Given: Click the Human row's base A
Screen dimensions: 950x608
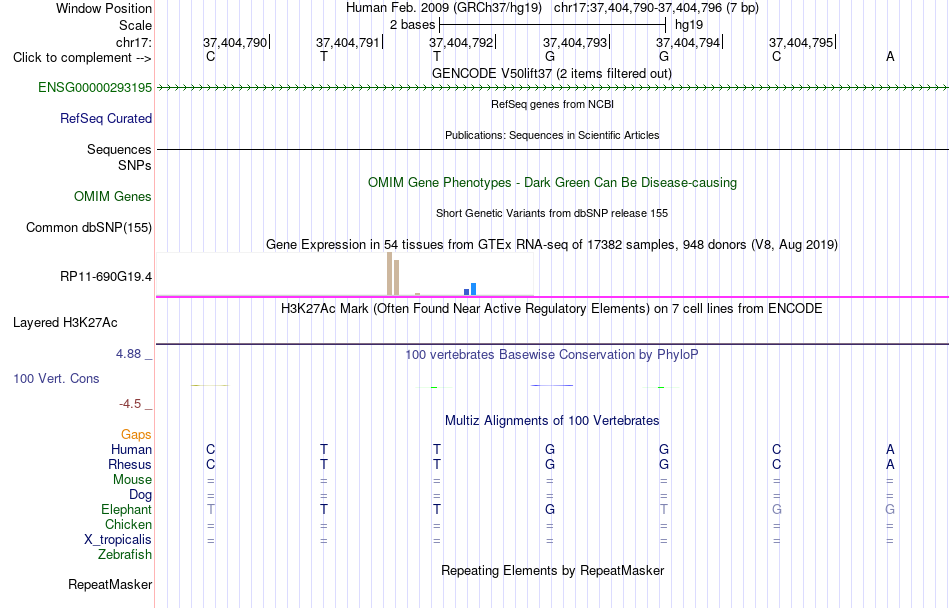Looking at the screenshot, I should pos(890,450).
